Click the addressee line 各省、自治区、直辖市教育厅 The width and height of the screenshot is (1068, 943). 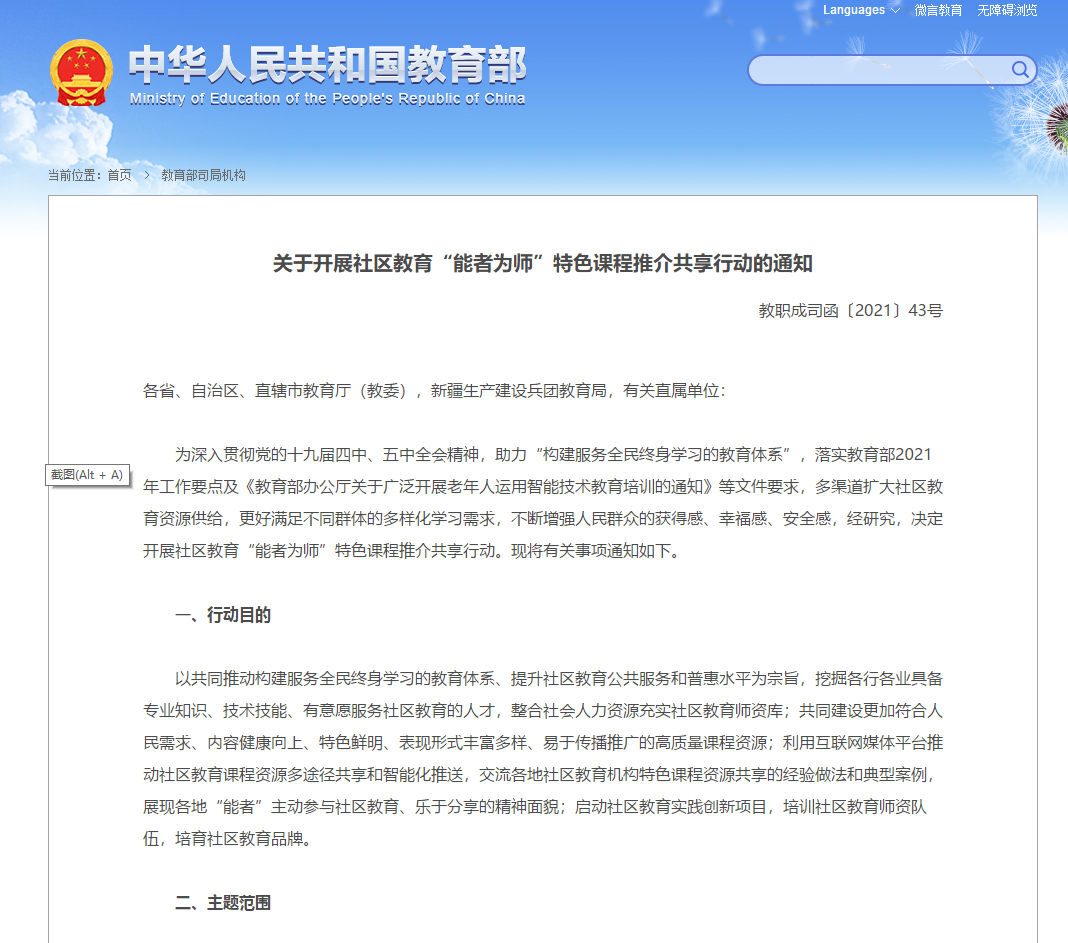click(x=434, y=391)
